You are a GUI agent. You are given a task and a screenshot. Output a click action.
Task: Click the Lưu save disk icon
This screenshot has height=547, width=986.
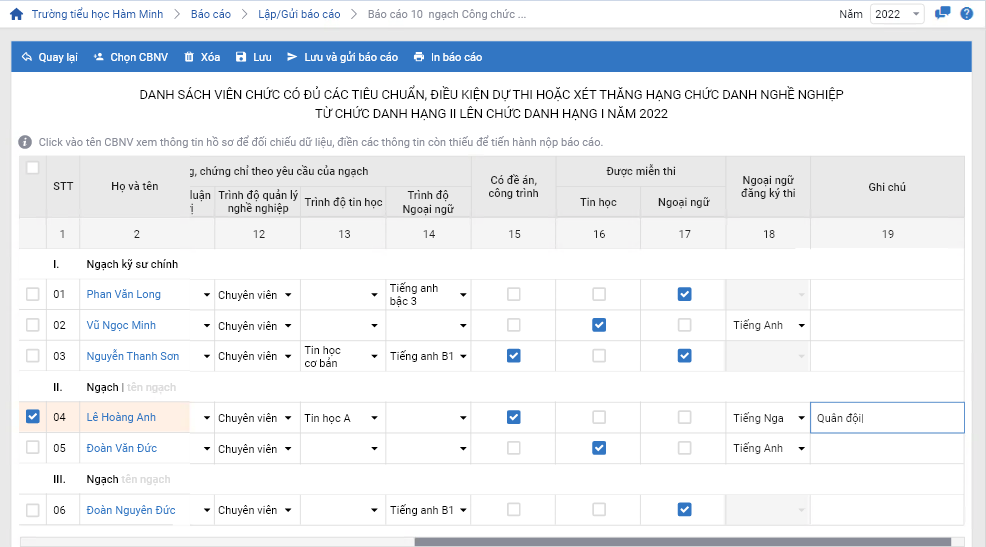[241, 58]
